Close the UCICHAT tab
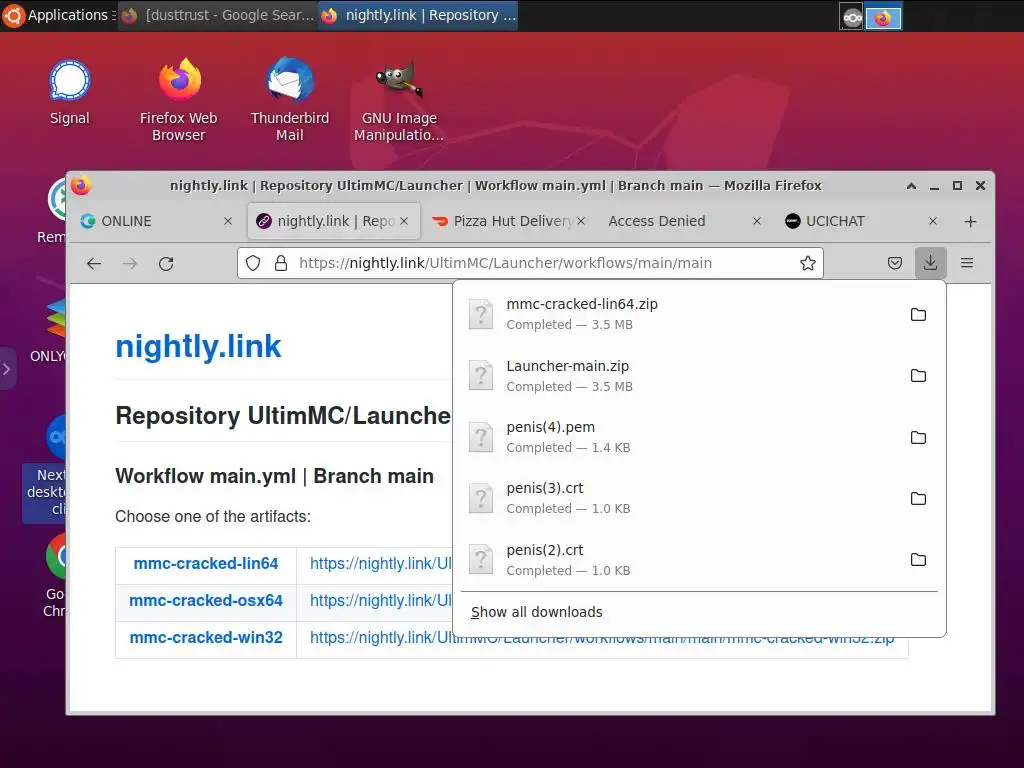 point(933,221)
